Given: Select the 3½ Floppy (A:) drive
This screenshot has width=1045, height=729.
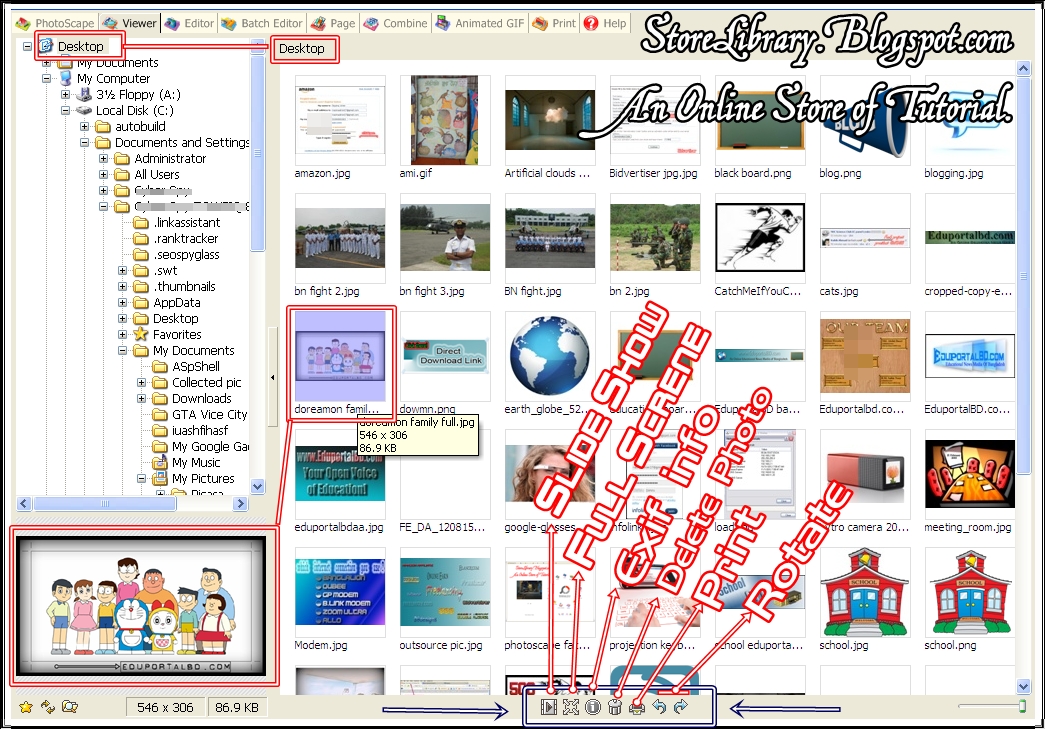Looking at the screenshot, I should click(138, 95).
